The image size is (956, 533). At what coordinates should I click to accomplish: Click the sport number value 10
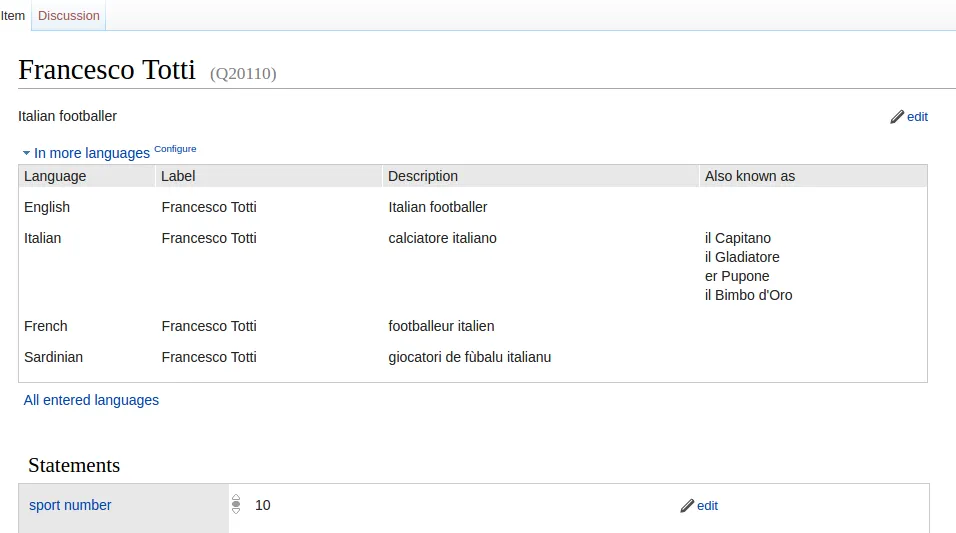263,506
